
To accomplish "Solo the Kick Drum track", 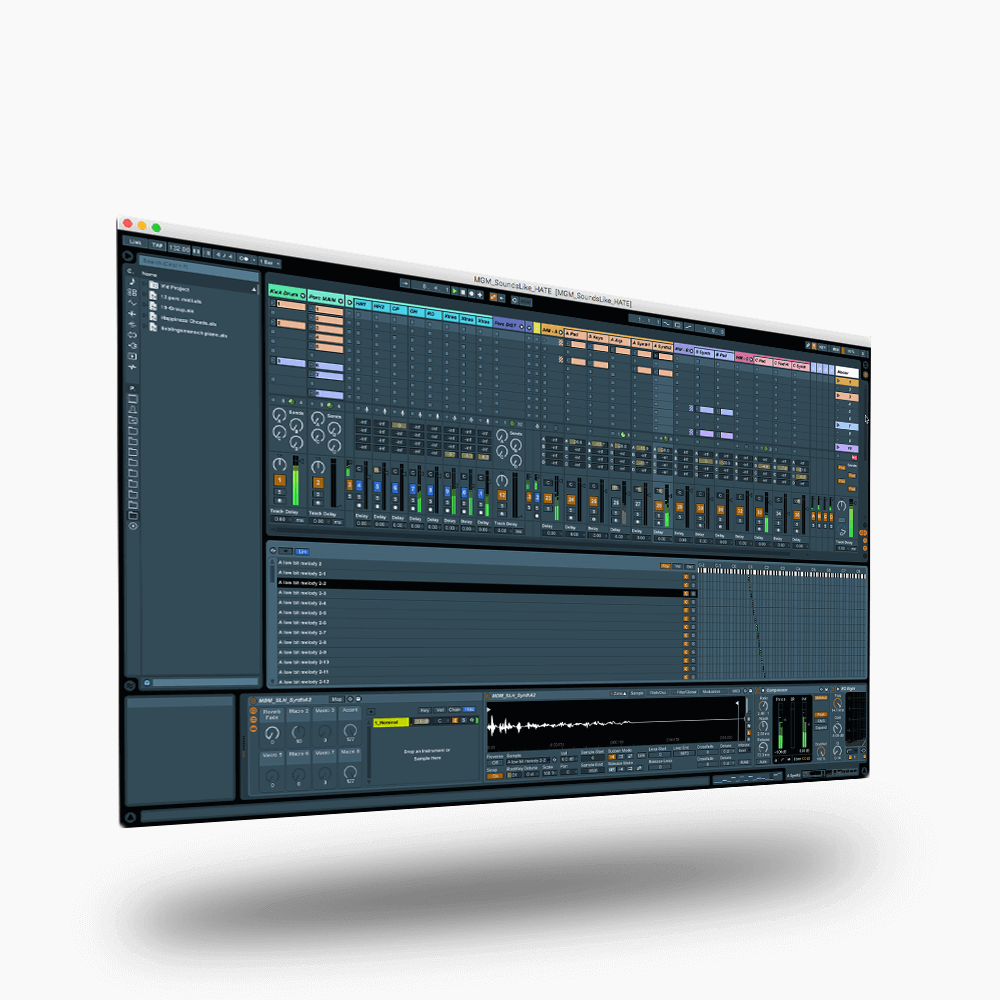I will [x=279, y=491].
